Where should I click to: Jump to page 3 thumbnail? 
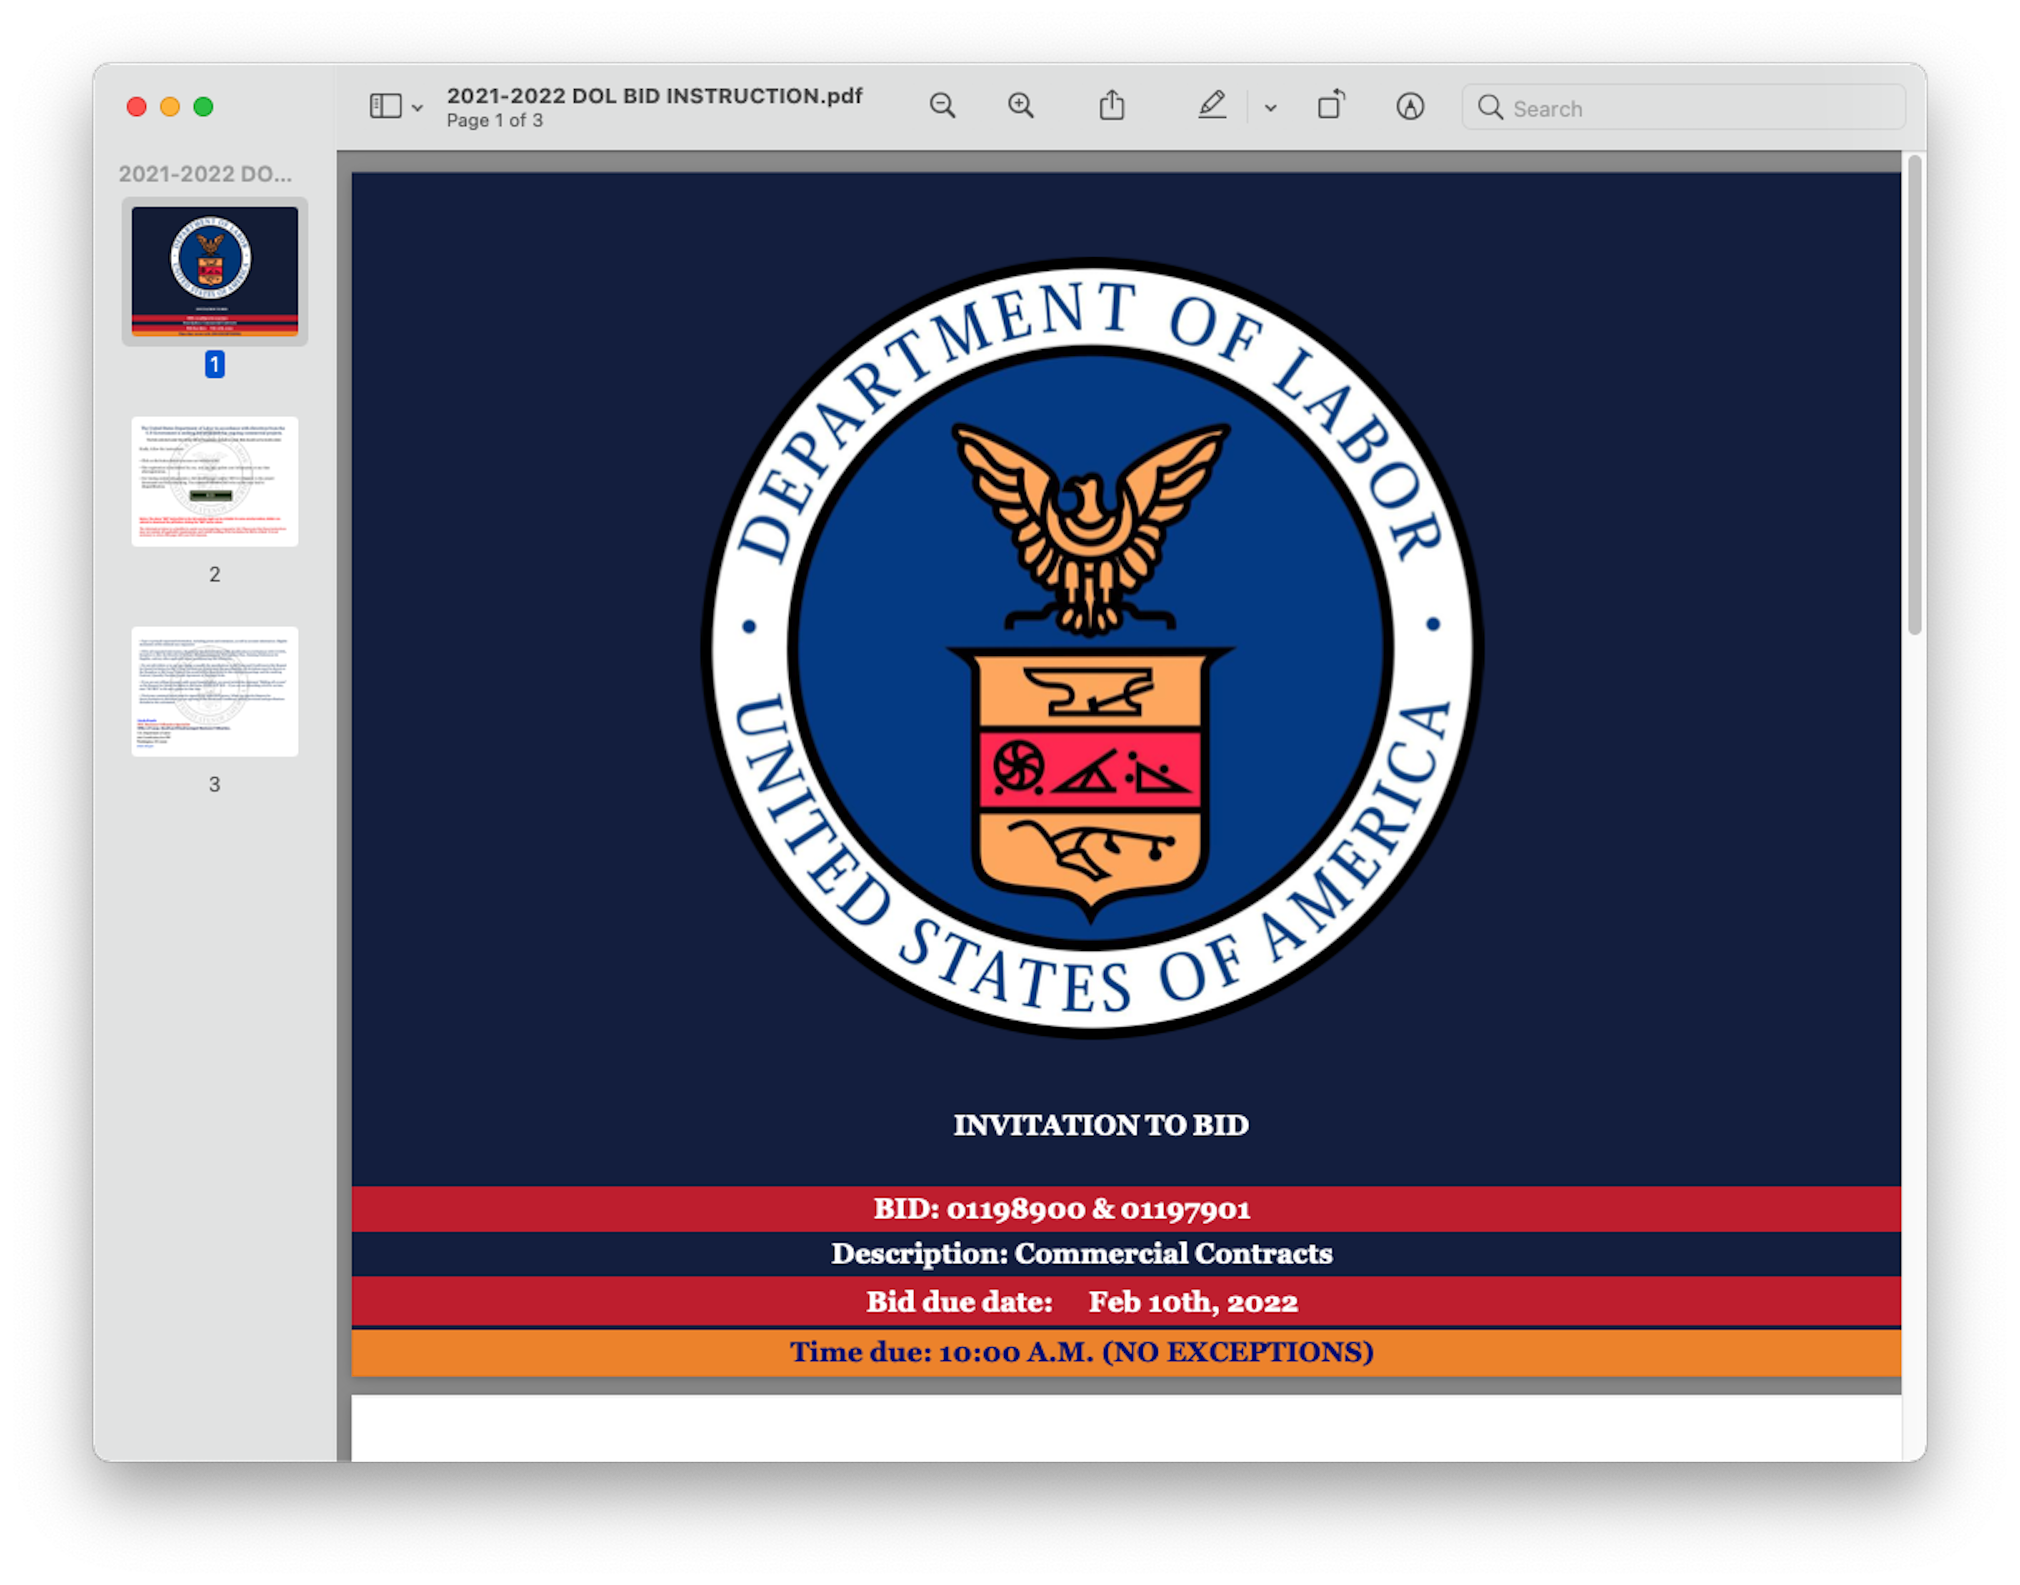[214, 691]
